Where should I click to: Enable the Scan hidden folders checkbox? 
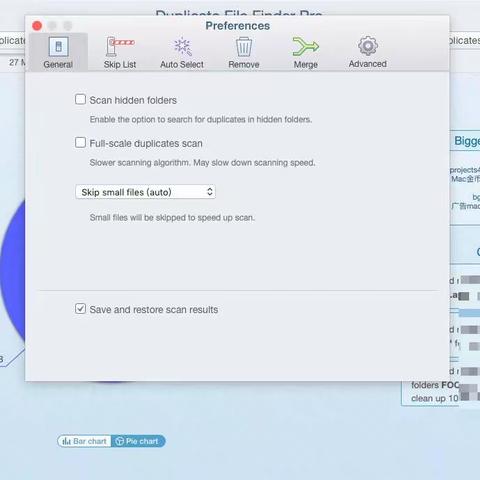[80, 99]
